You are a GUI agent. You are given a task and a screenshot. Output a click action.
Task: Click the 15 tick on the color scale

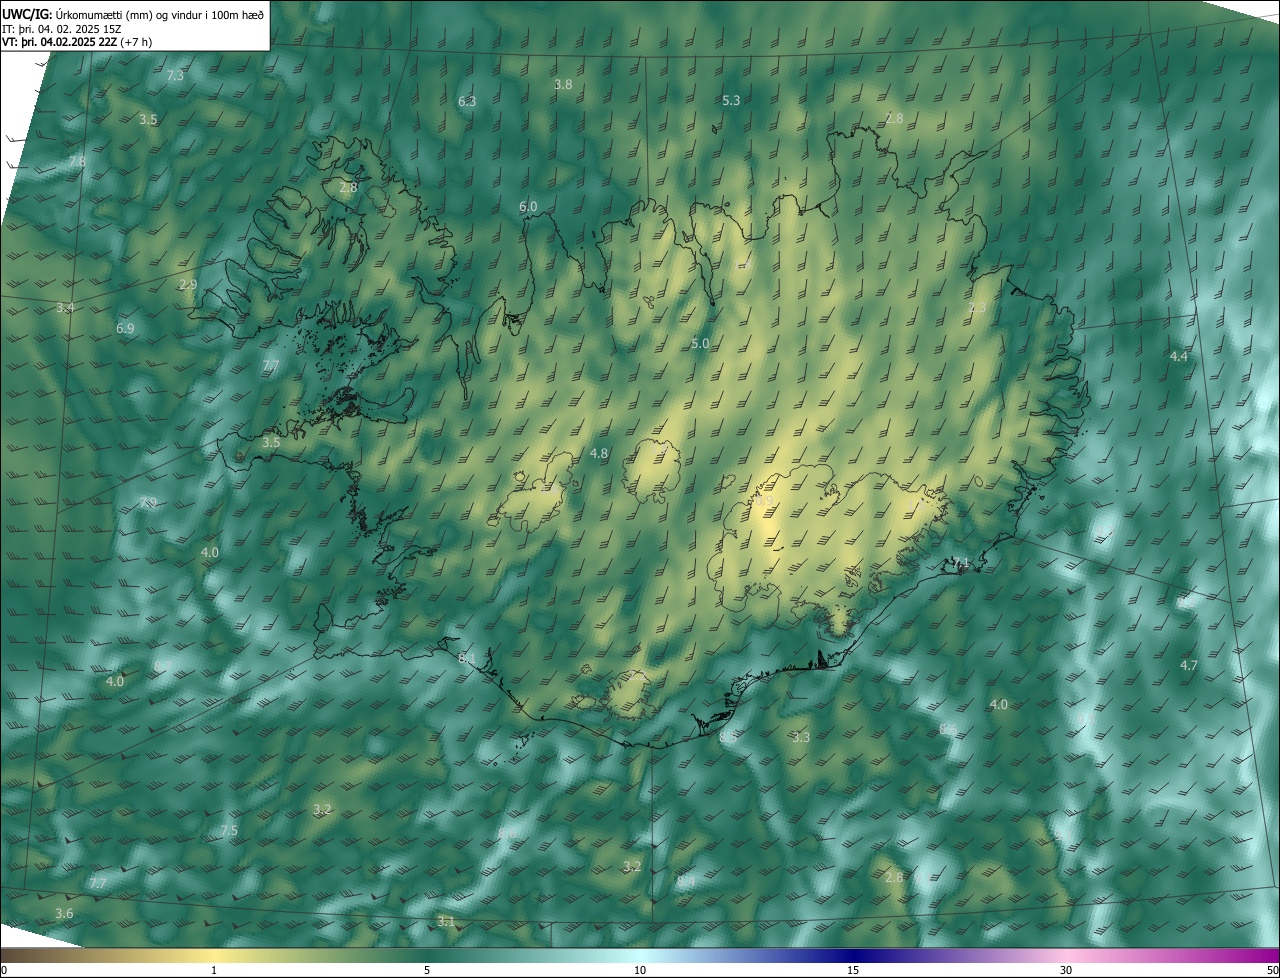click(853, 970)
